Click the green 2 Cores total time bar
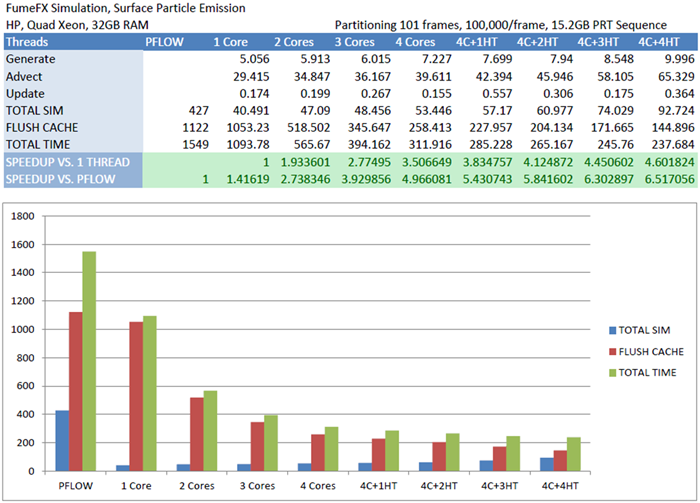This screenshot has width=700, height=503. (x=210, y=431)
